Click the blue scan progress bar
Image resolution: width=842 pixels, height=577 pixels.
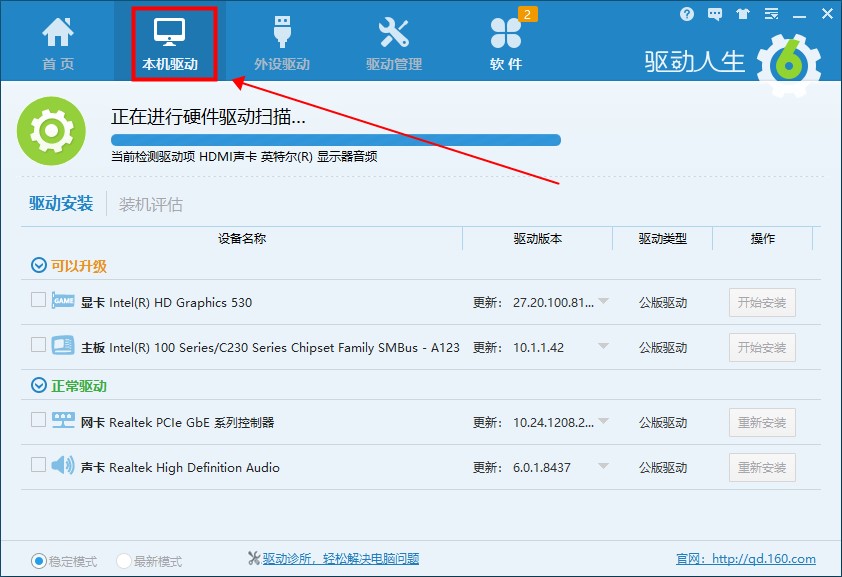coord(336,140)
